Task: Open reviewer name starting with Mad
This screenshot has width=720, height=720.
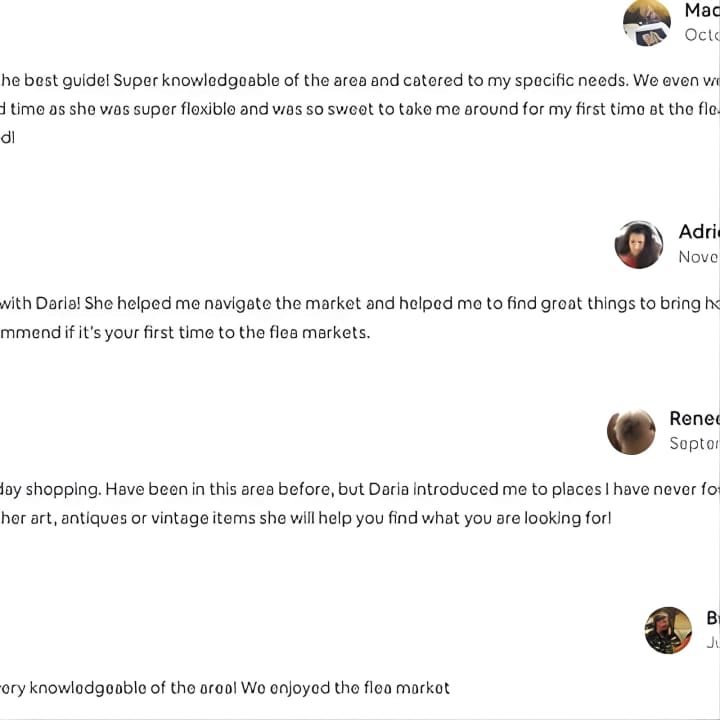Action: pos(702,10)
